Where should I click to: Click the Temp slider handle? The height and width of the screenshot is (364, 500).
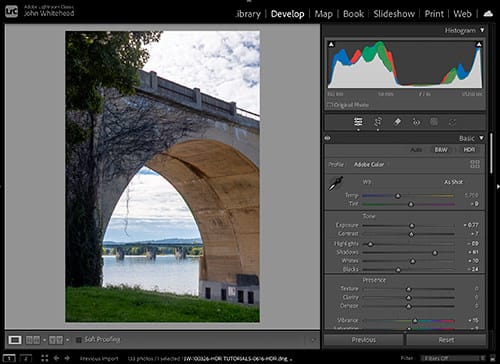click(x=398, y=196)
